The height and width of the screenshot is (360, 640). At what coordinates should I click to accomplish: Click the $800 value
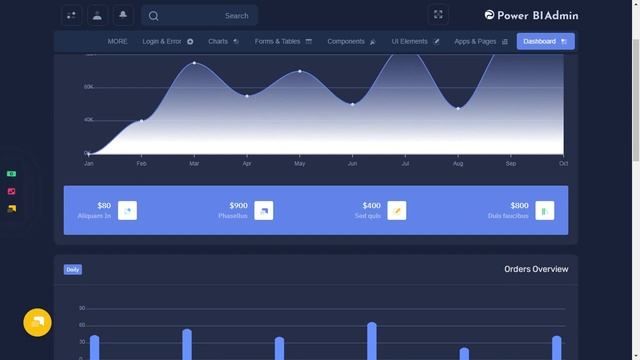(519, 205)
